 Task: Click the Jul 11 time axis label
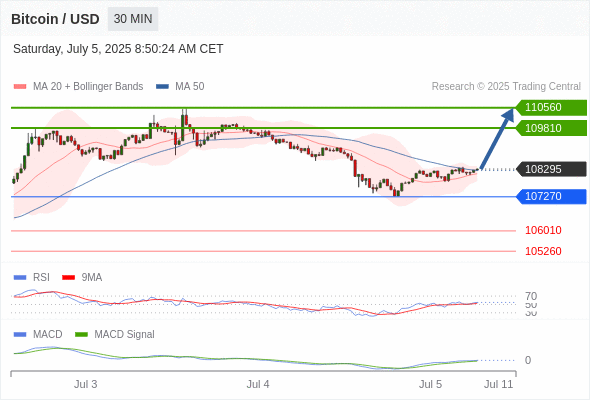pyautogui.click(x=499, y=384)
